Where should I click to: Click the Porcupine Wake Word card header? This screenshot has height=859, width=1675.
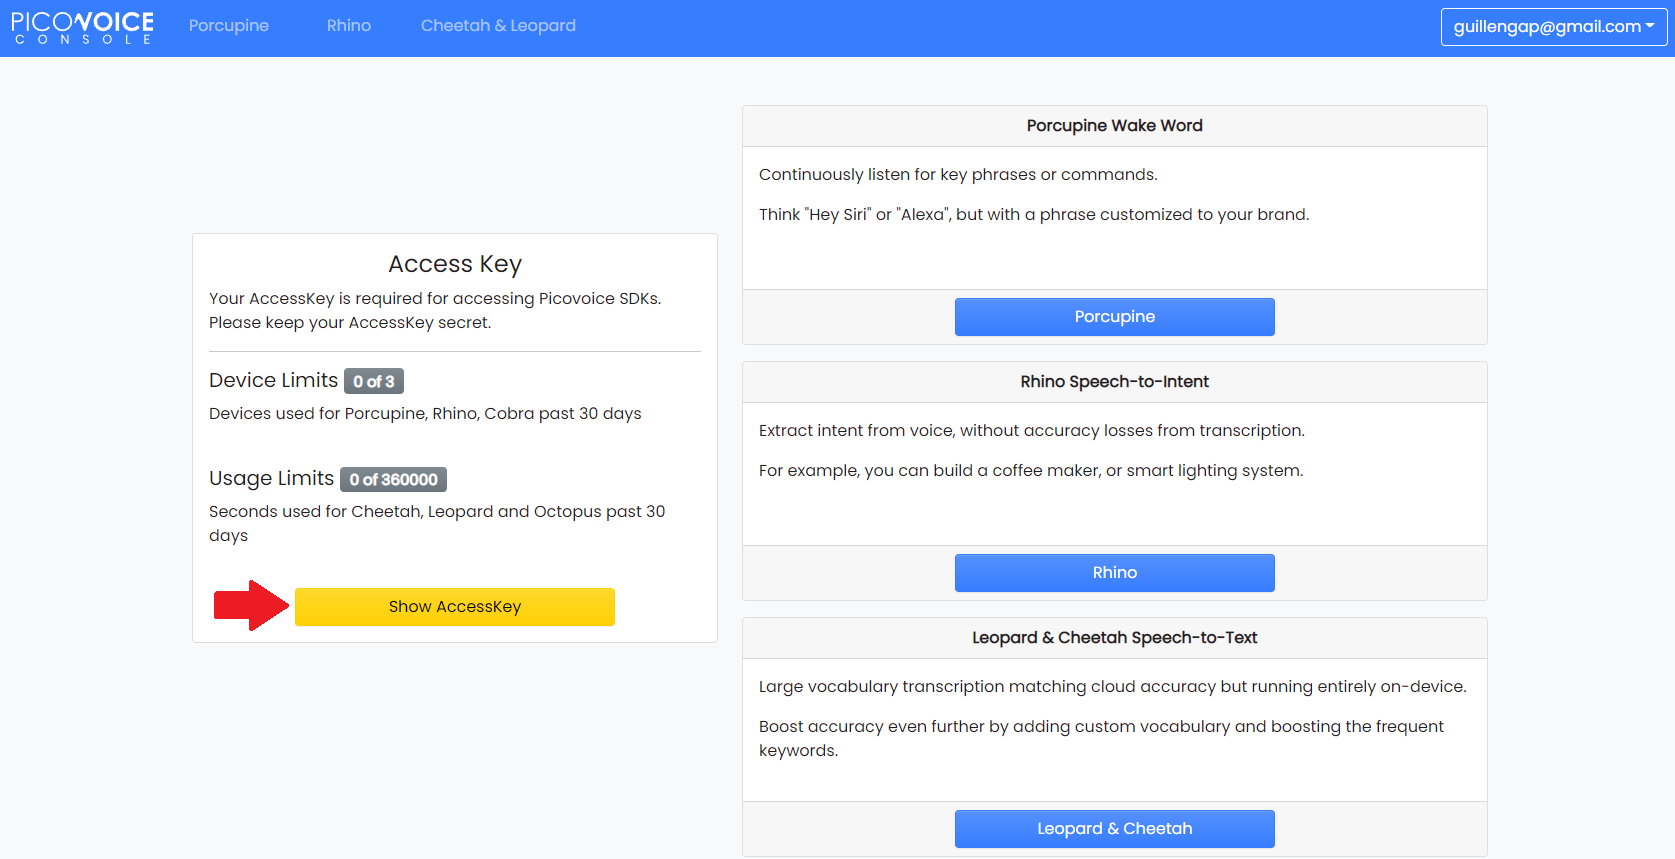(x=1115, y=126)
